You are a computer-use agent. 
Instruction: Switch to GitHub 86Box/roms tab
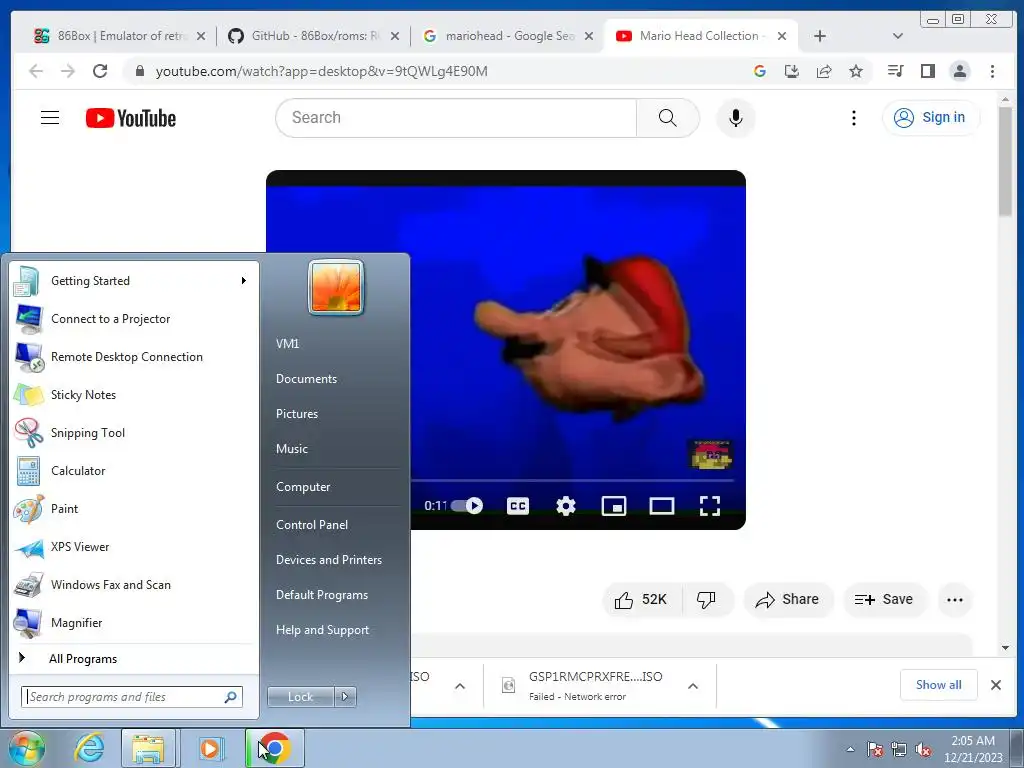pos(315,36)
